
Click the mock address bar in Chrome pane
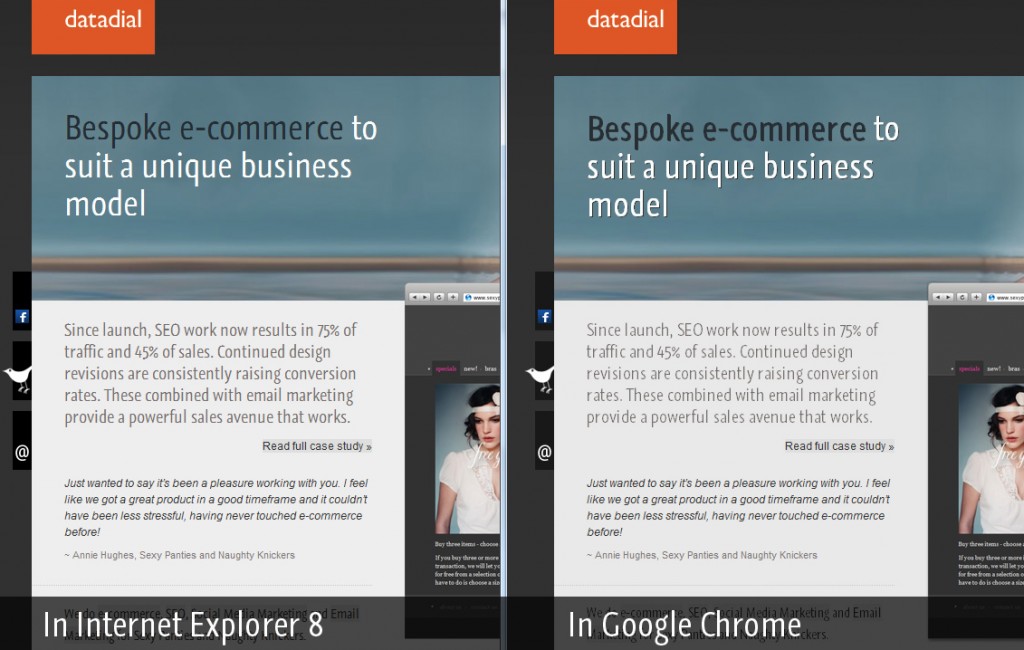1004,297
